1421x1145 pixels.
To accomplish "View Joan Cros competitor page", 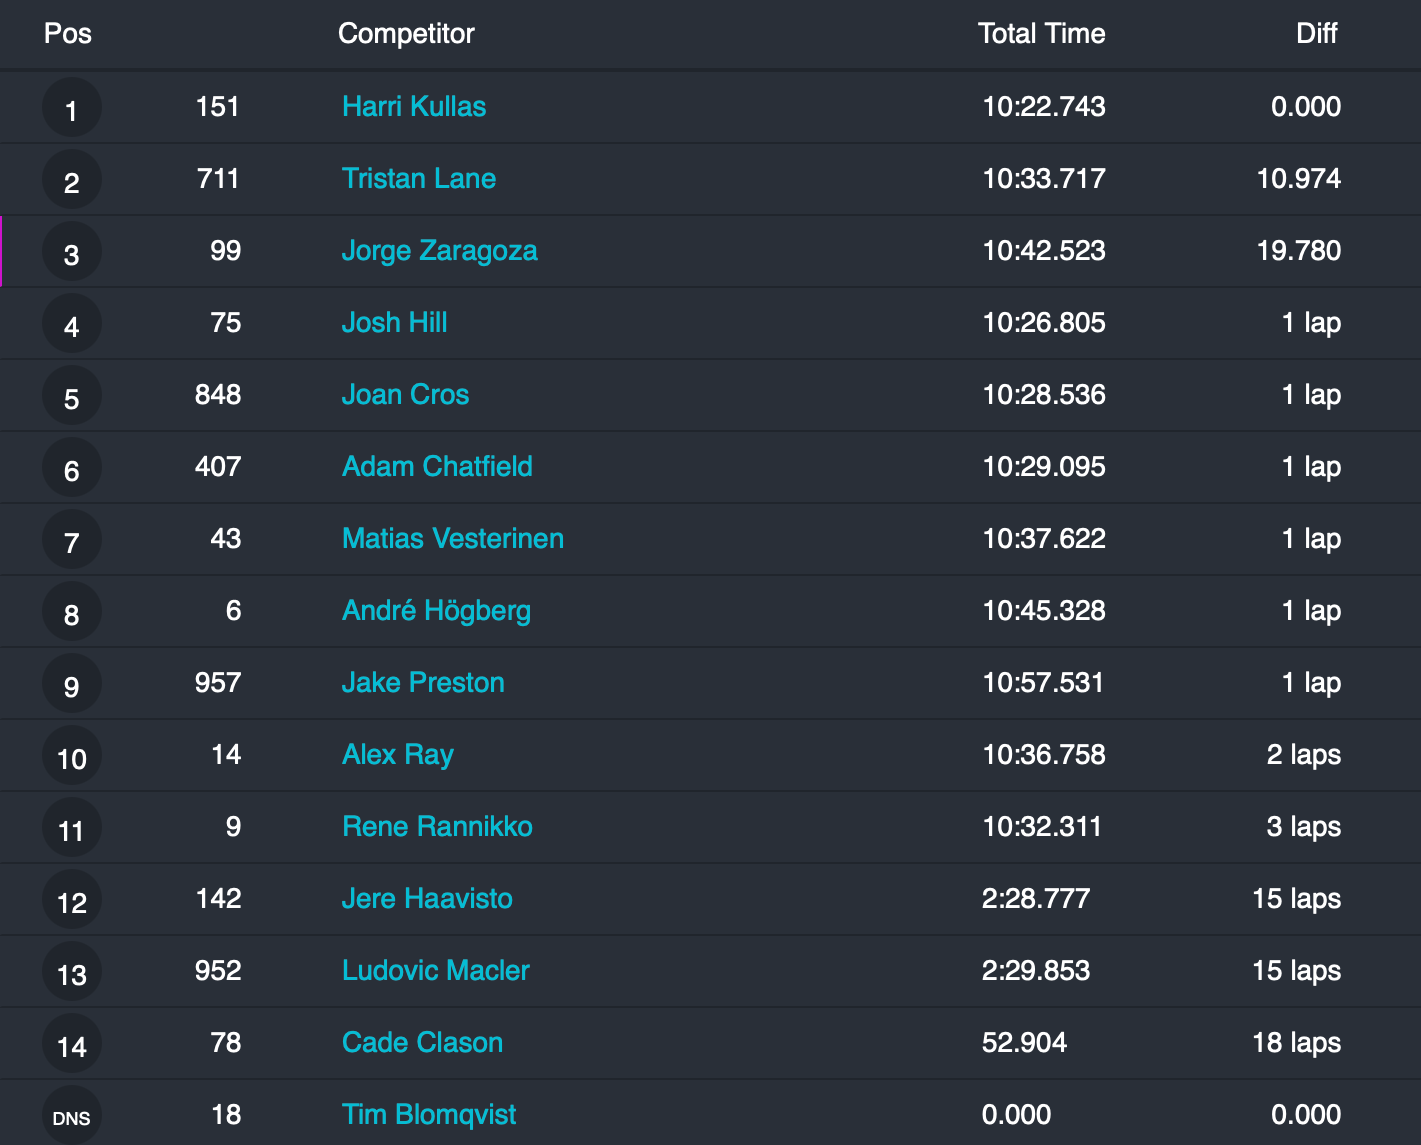I will click(x=405, y=395).
